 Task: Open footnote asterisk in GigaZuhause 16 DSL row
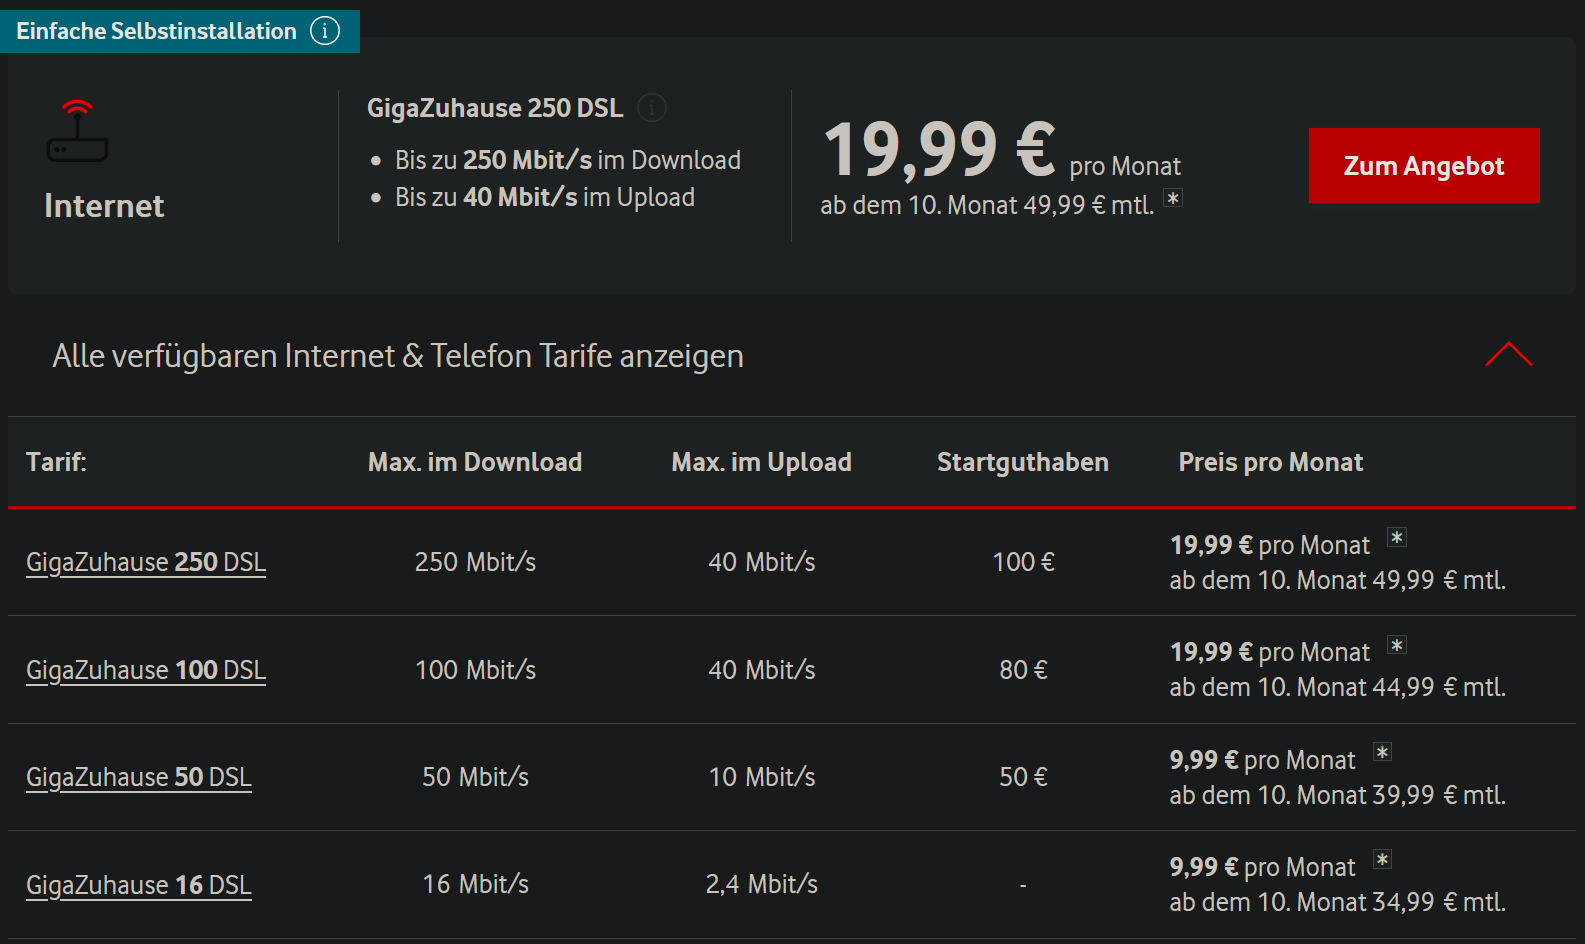pos(1382,860)
